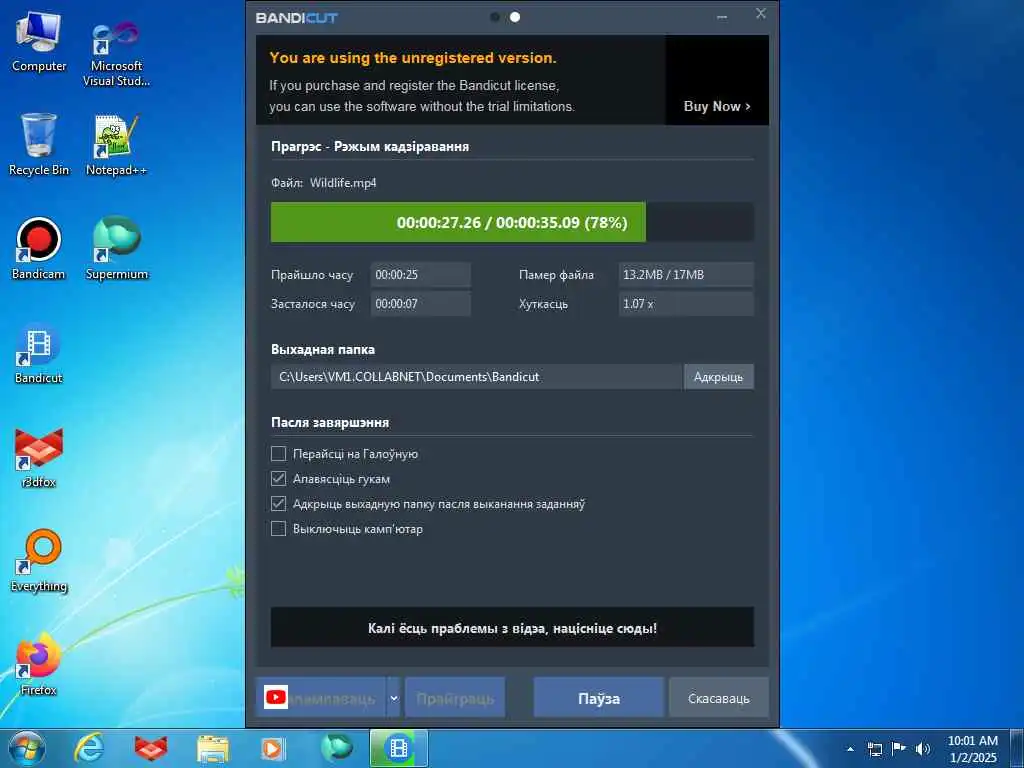Open the Supermium desktop shortcut
1024x768 pixels.
116,249
